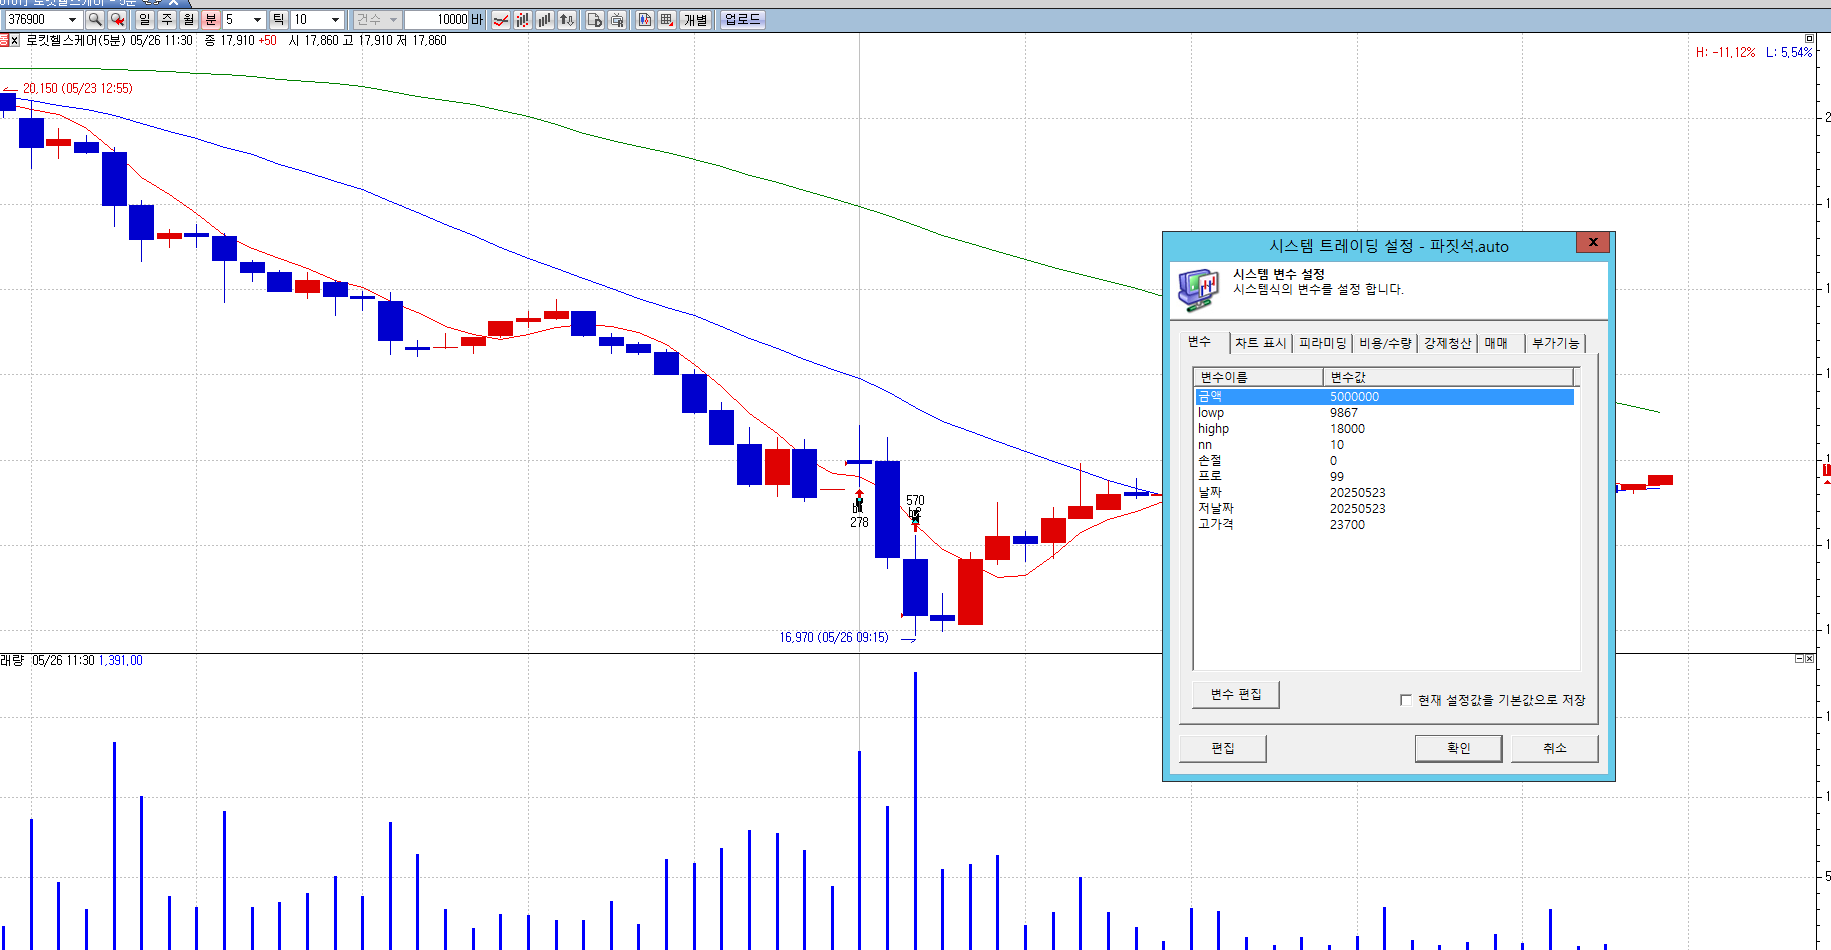1831x950 pixels.
Task: Click the up-down arrows toolbar icon
Action: pyautogui.click(x=567, y=20)
